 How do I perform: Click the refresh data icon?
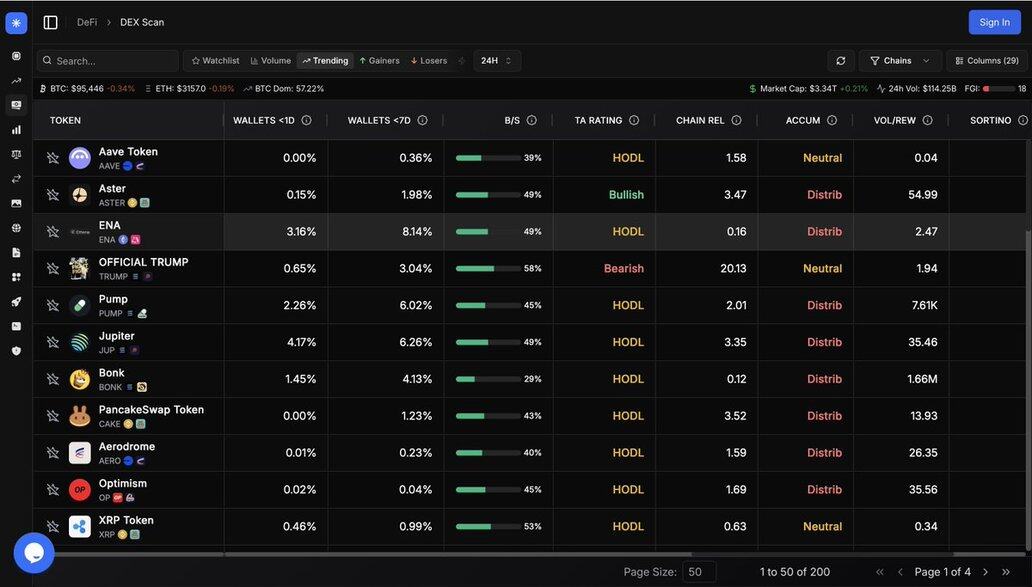[x=841, y=61]
